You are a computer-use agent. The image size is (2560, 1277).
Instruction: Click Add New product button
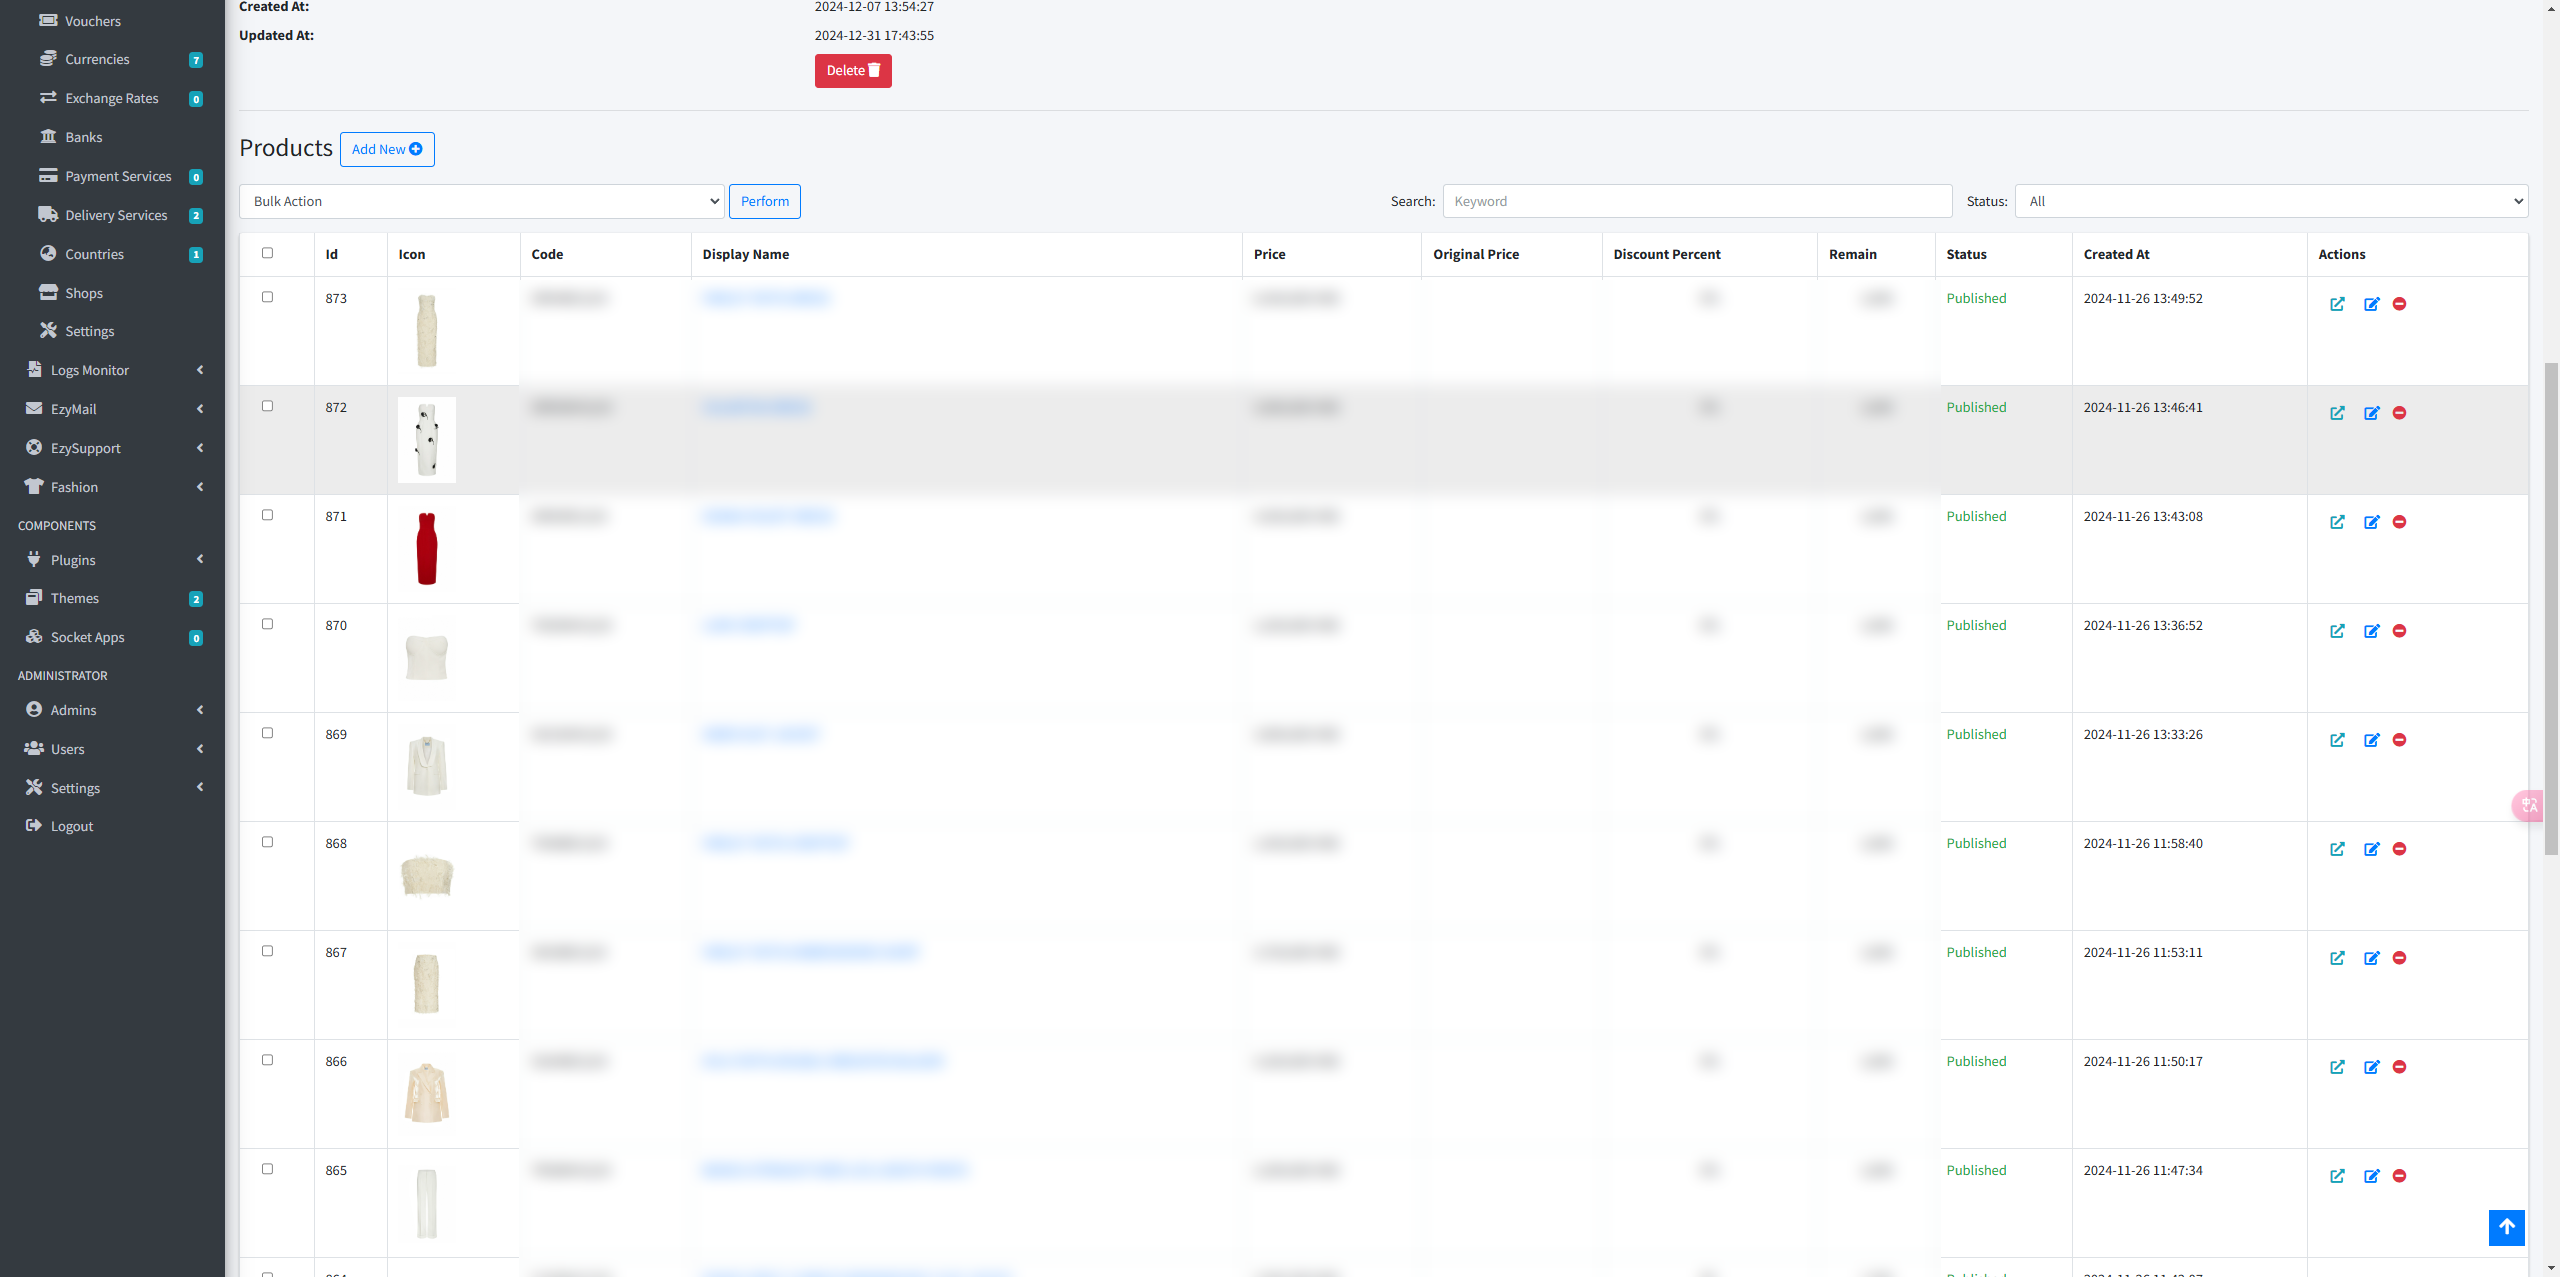pos(387,149)
